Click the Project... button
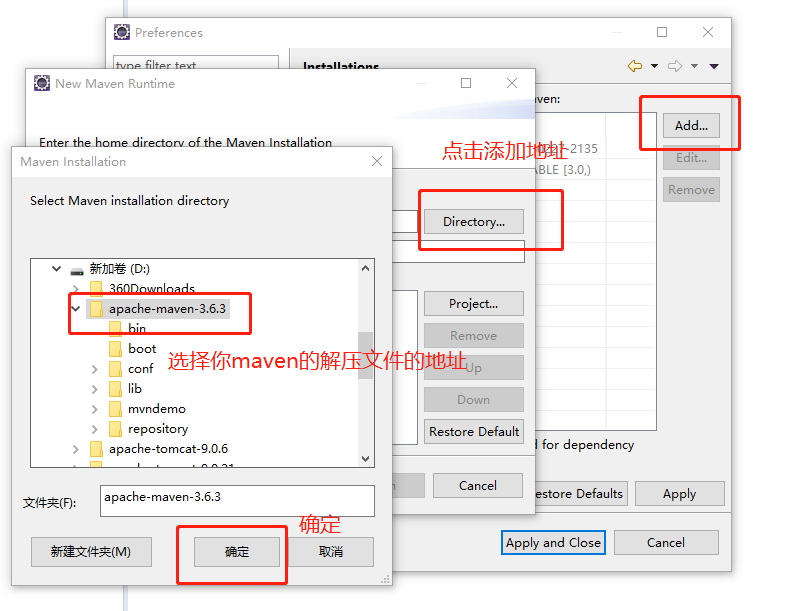The width and height of the screenshot is (785, 611). tap(474, 303)
